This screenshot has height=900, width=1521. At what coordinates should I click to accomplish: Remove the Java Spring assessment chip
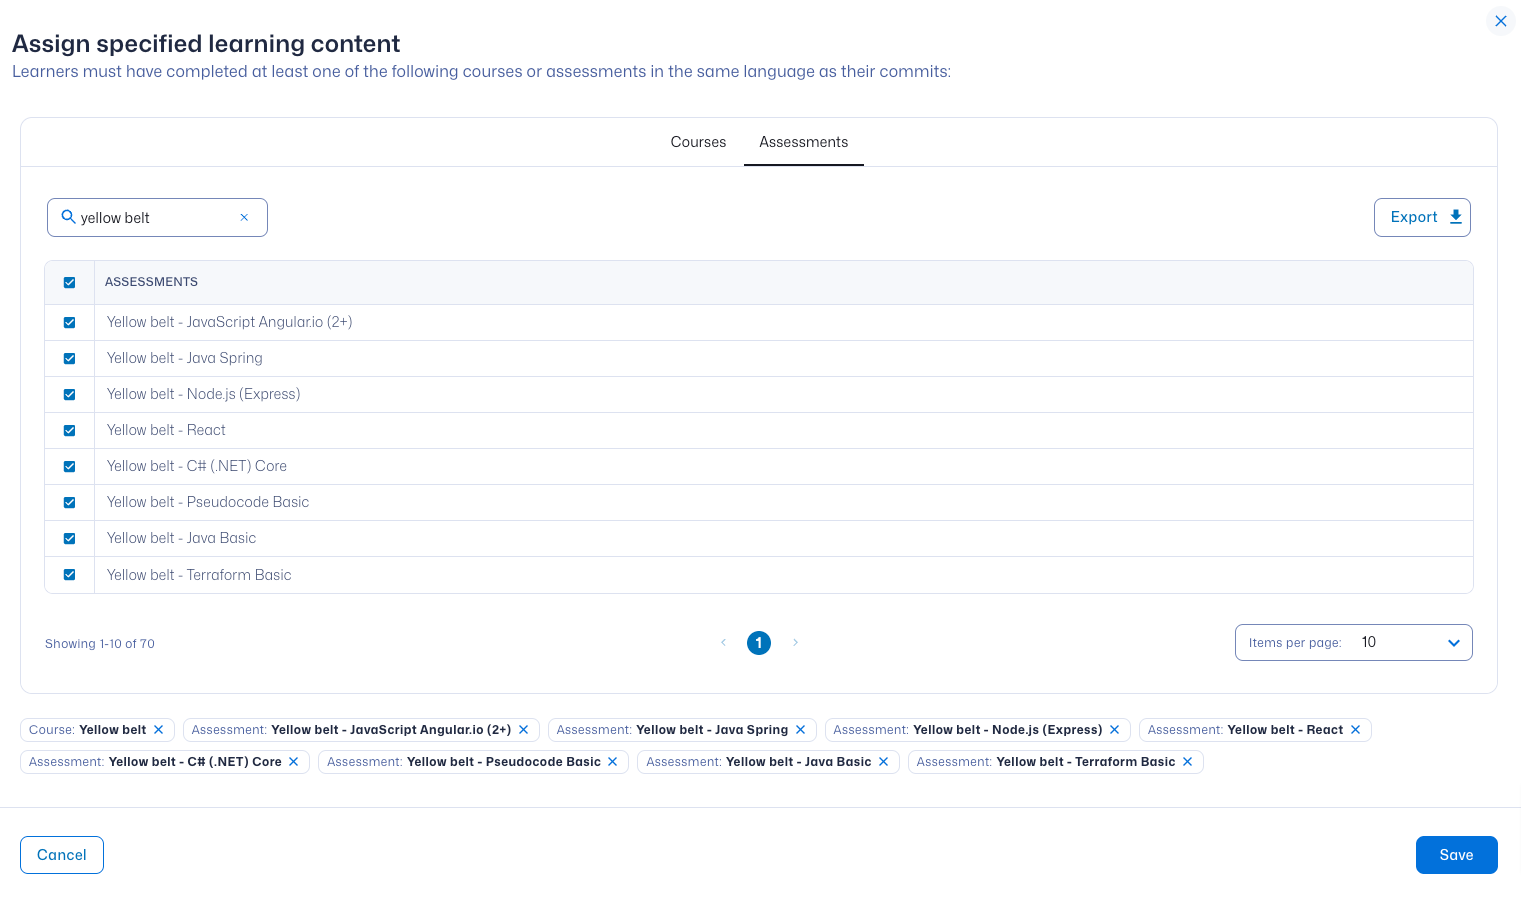coord(800,730)
